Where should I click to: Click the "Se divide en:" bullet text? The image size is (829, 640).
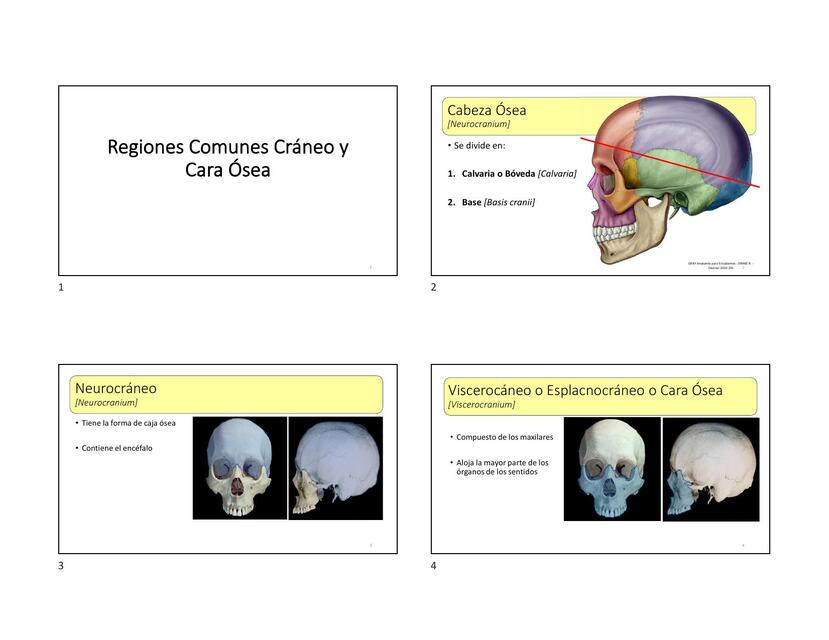tap(479, 146)
